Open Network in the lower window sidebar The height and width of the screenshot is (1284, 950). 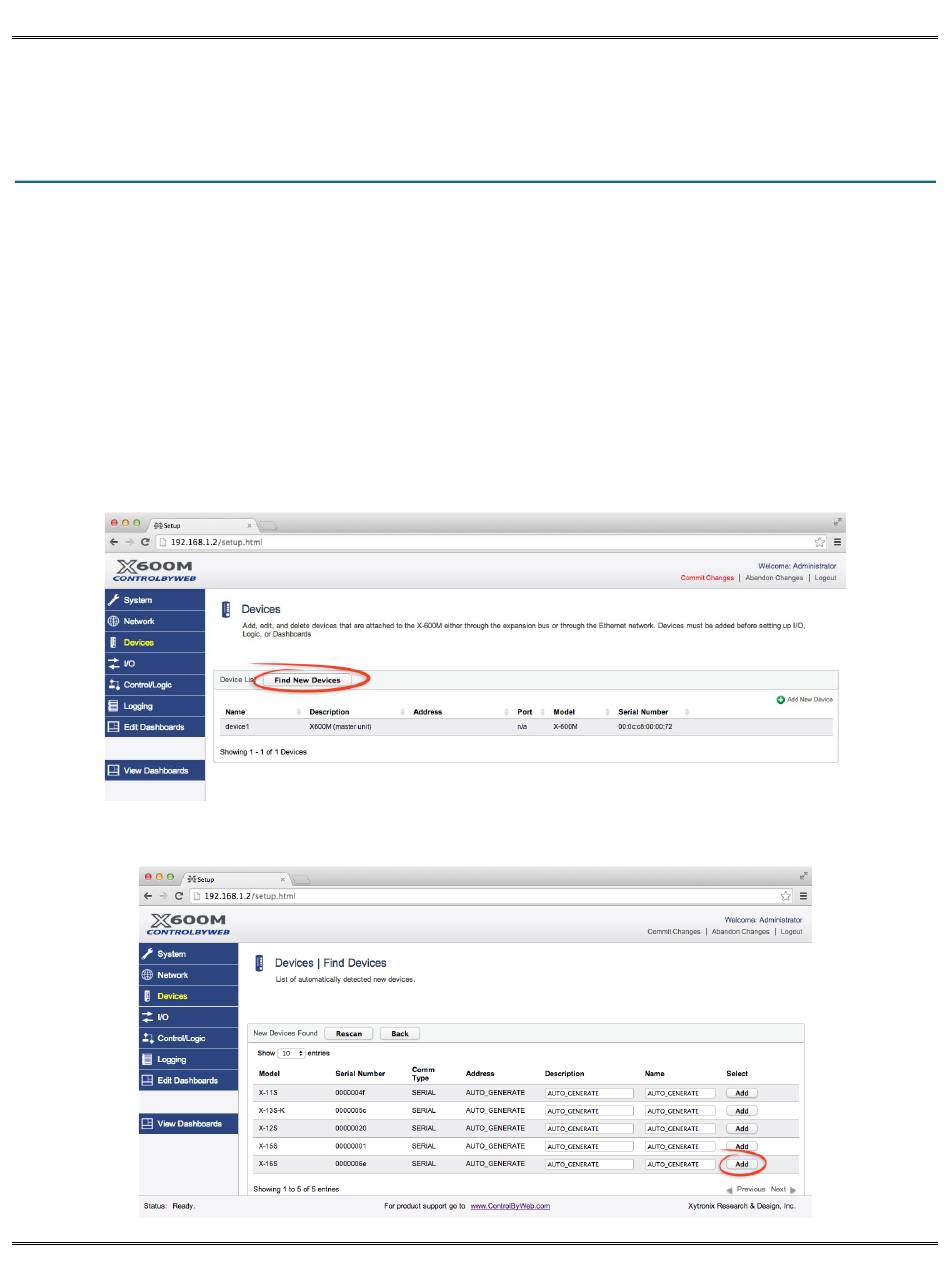point(189,975)
